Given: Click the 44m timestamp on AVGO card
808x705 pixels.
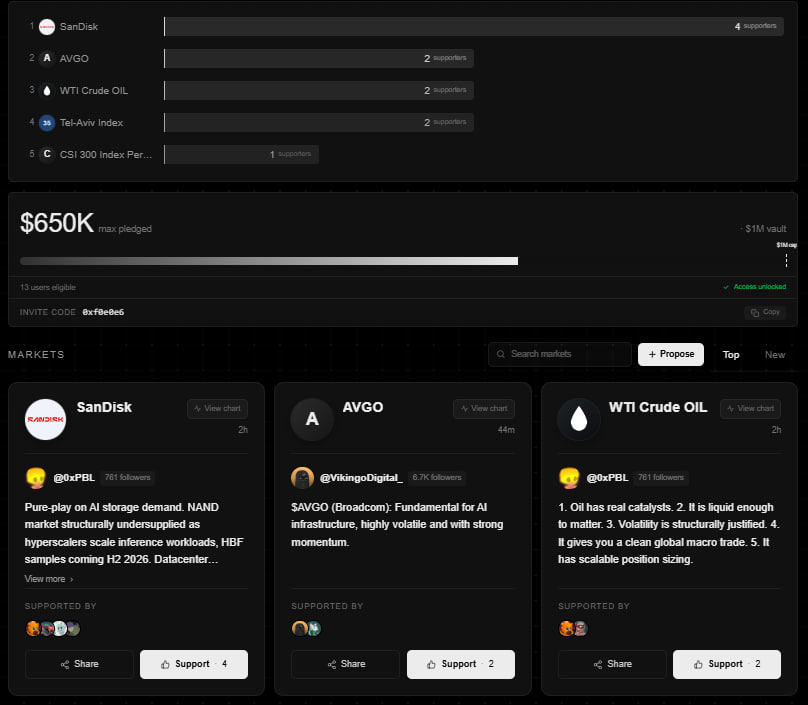Looking at the screenshot, I should coord(506,430).
